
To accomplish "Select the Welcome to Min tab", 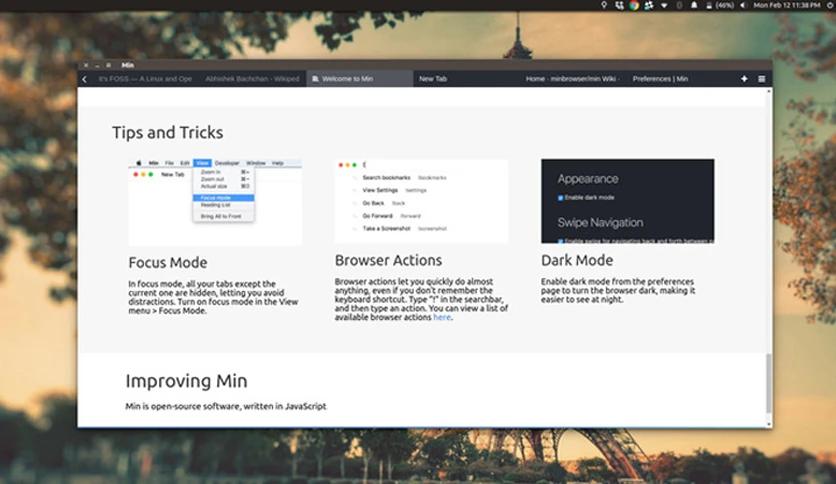I will tap(359, 79).
